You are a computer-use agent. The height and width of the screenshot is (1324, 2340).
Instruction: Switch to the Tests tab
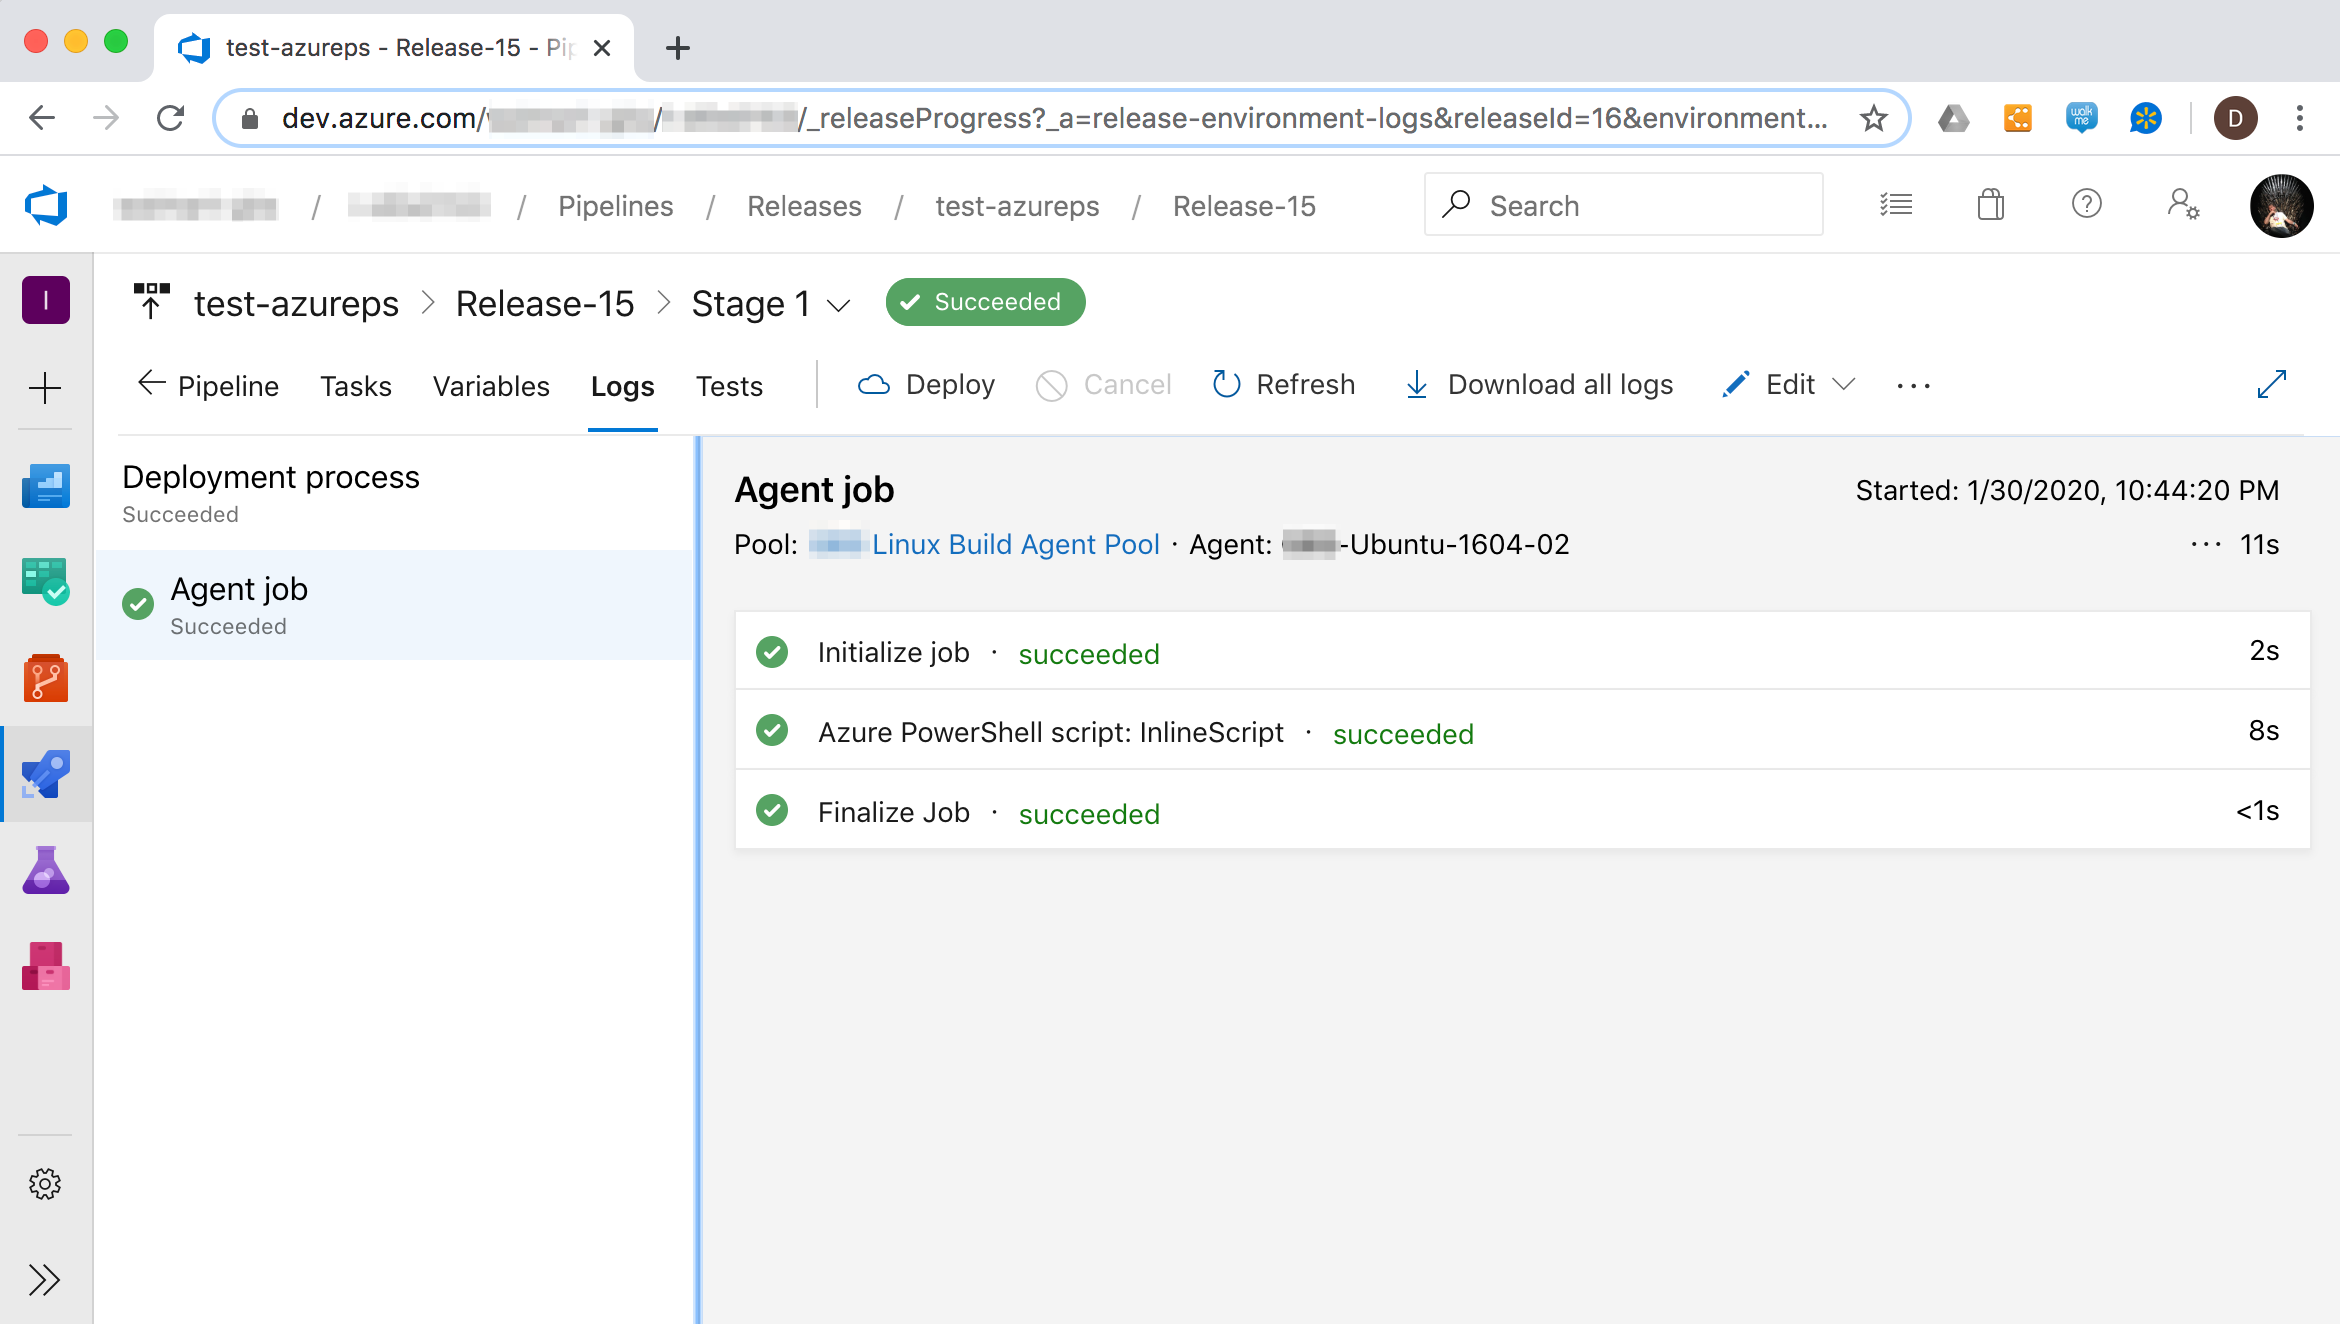click(729, 386)
